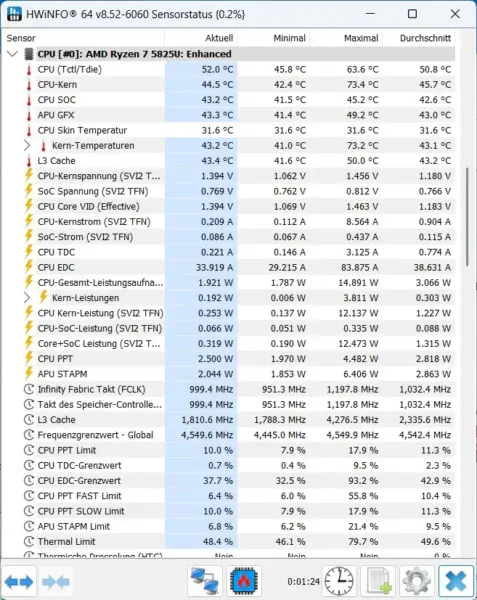477x600 pixels.
Task: Expand the Kern-Temperaturen subgroup
Action: tap(27, 146)
